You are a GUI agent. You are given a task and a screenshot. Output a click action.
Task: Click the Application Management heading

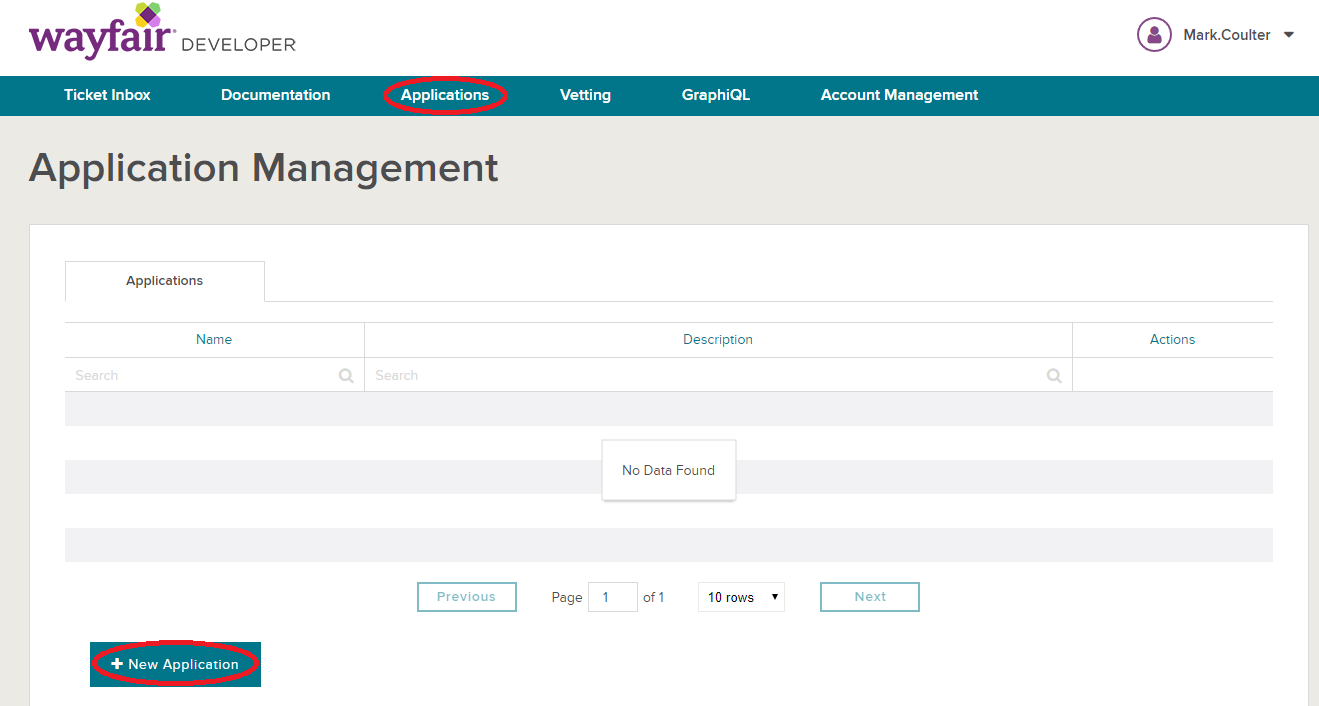(264, 168)
